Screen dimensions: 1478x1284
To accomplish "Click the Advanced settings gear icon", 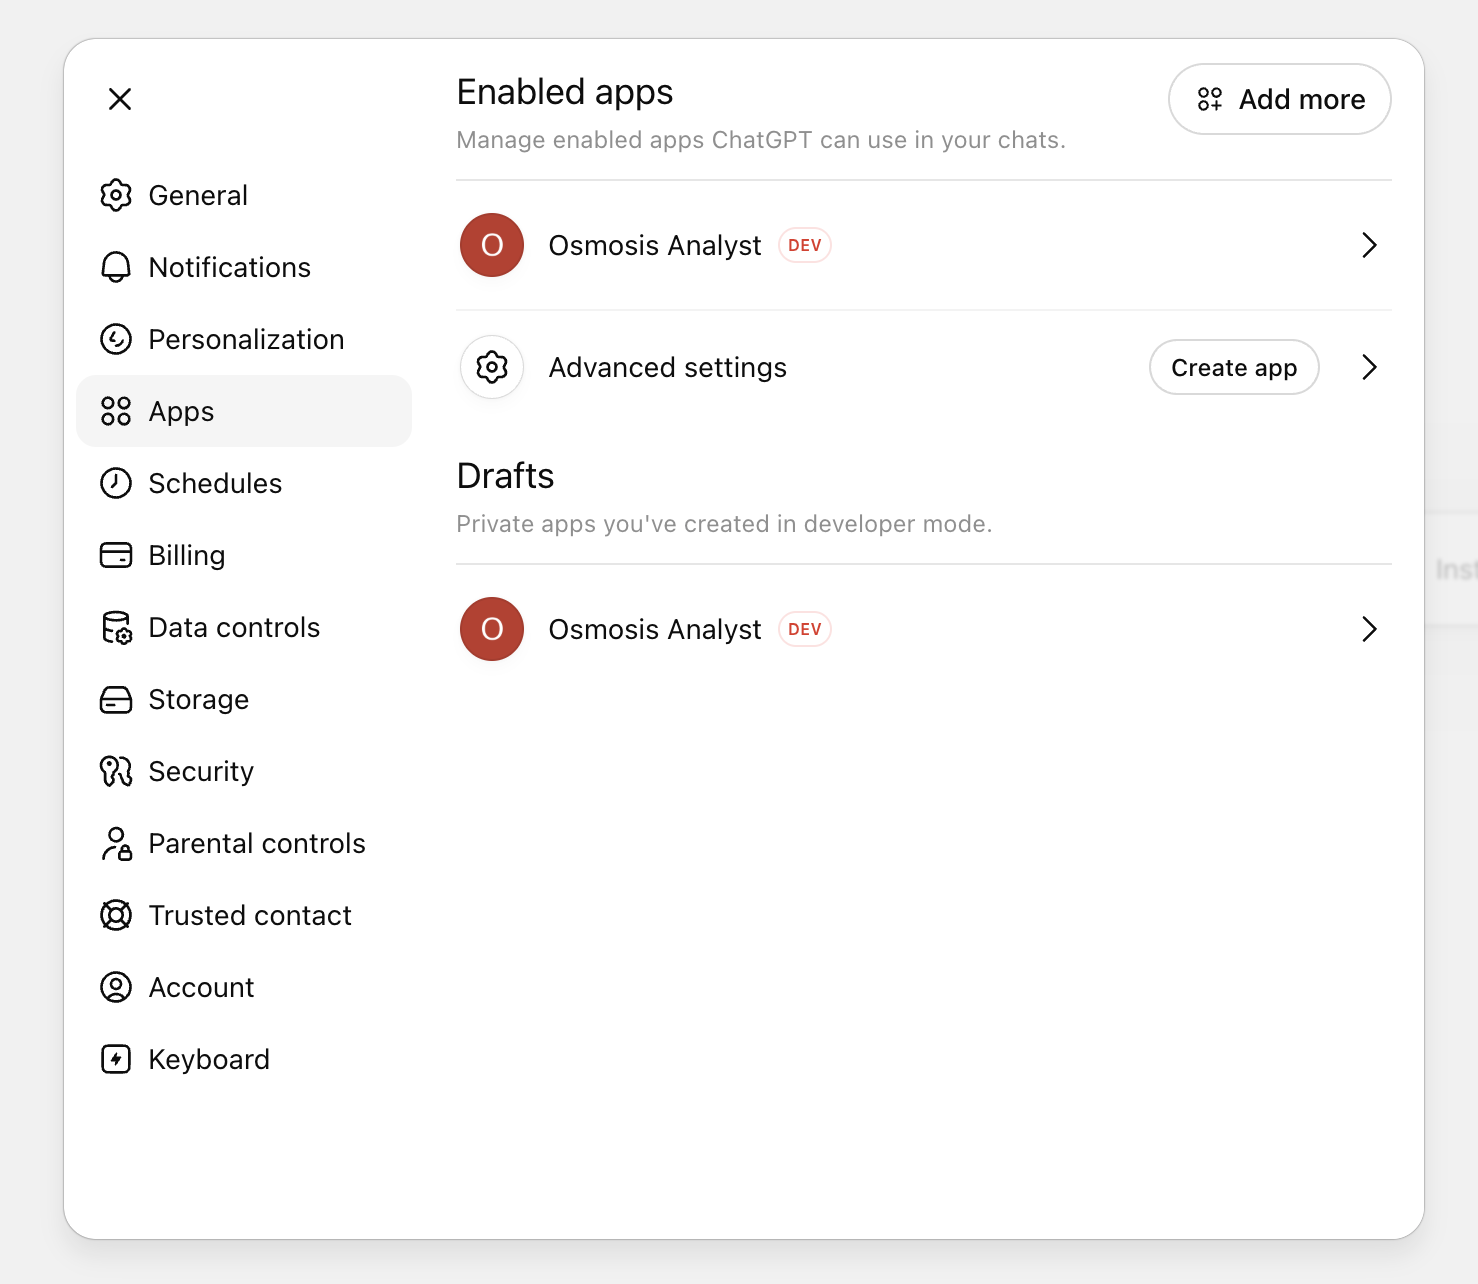I will pyautogui.click(x=492, y=367).
